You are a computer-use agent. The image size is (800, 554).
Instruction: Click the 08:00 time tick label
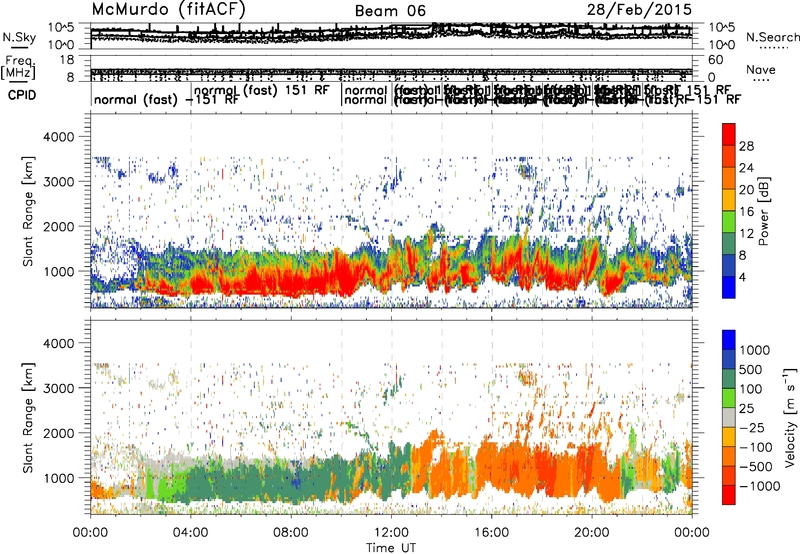pos(291,533)
